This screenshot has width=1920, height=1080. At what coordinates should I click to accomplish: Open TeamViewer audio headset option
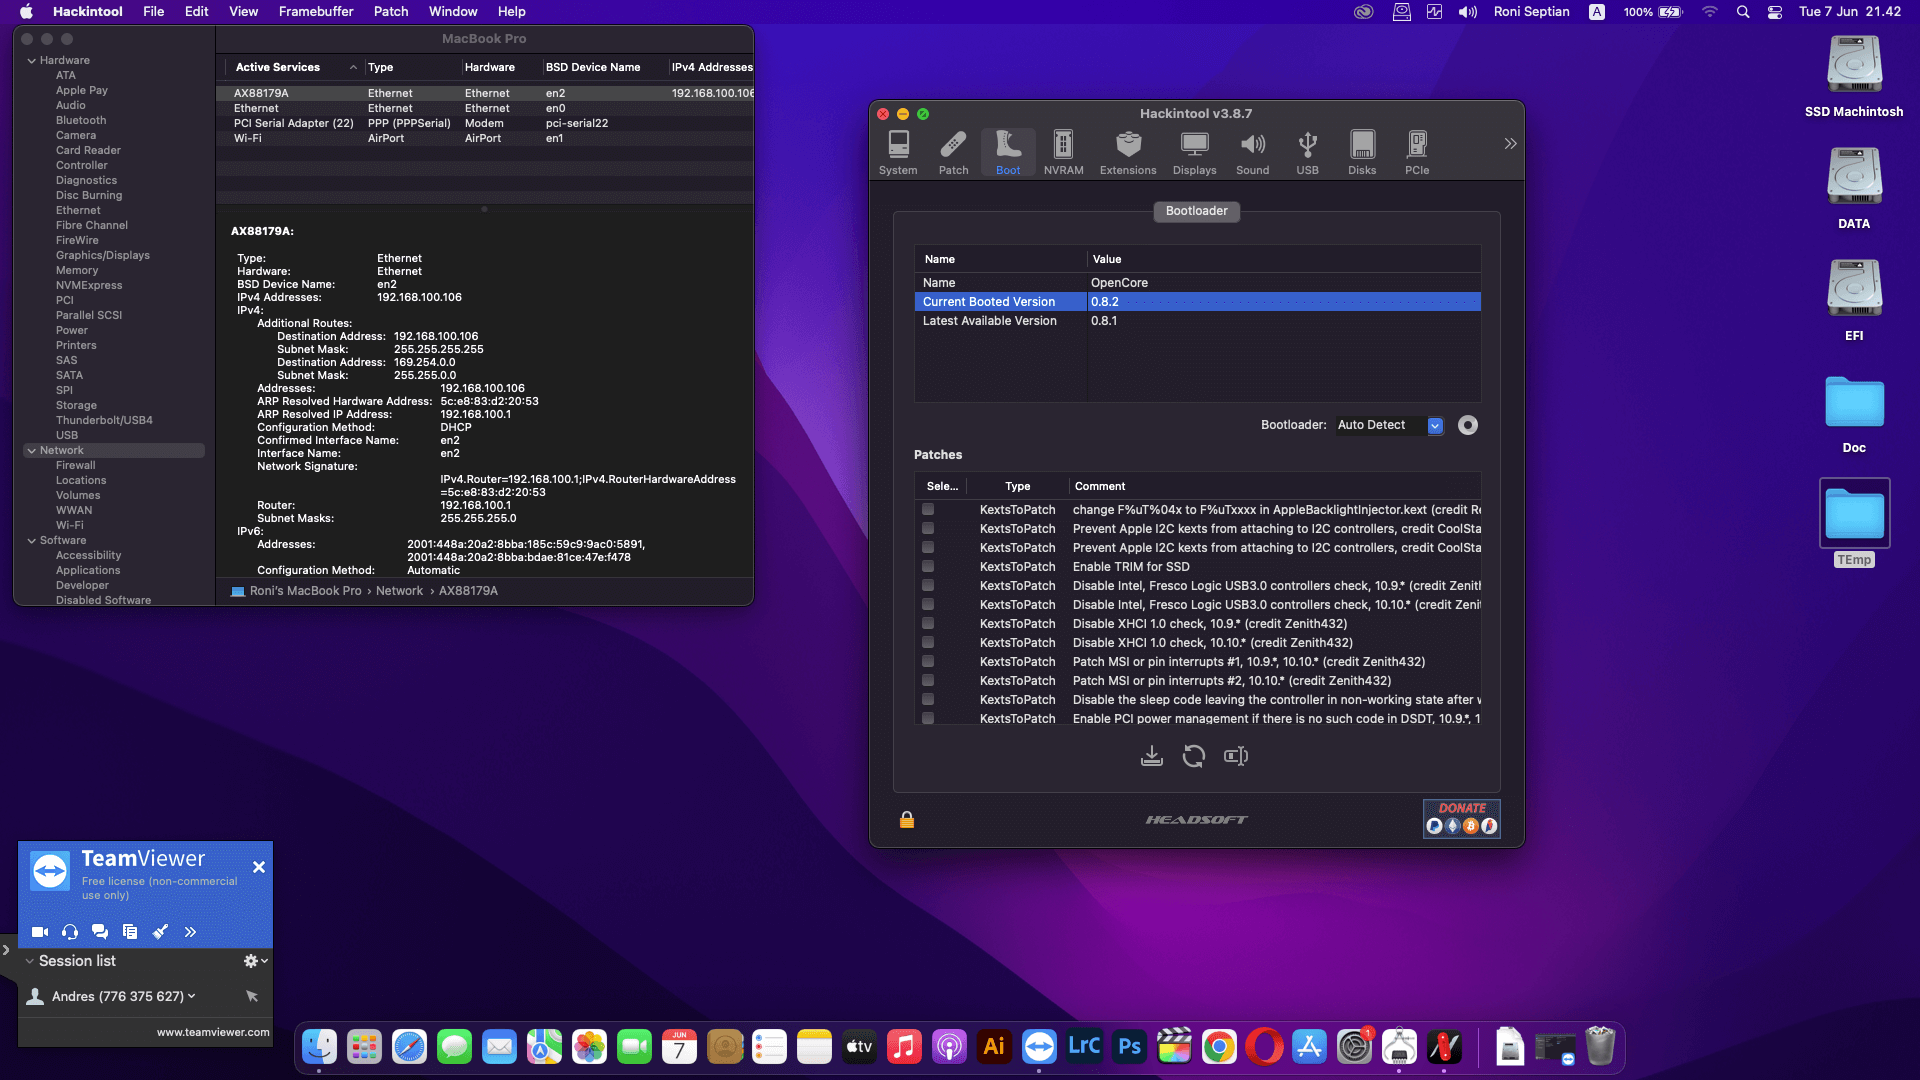click(70, 932)
